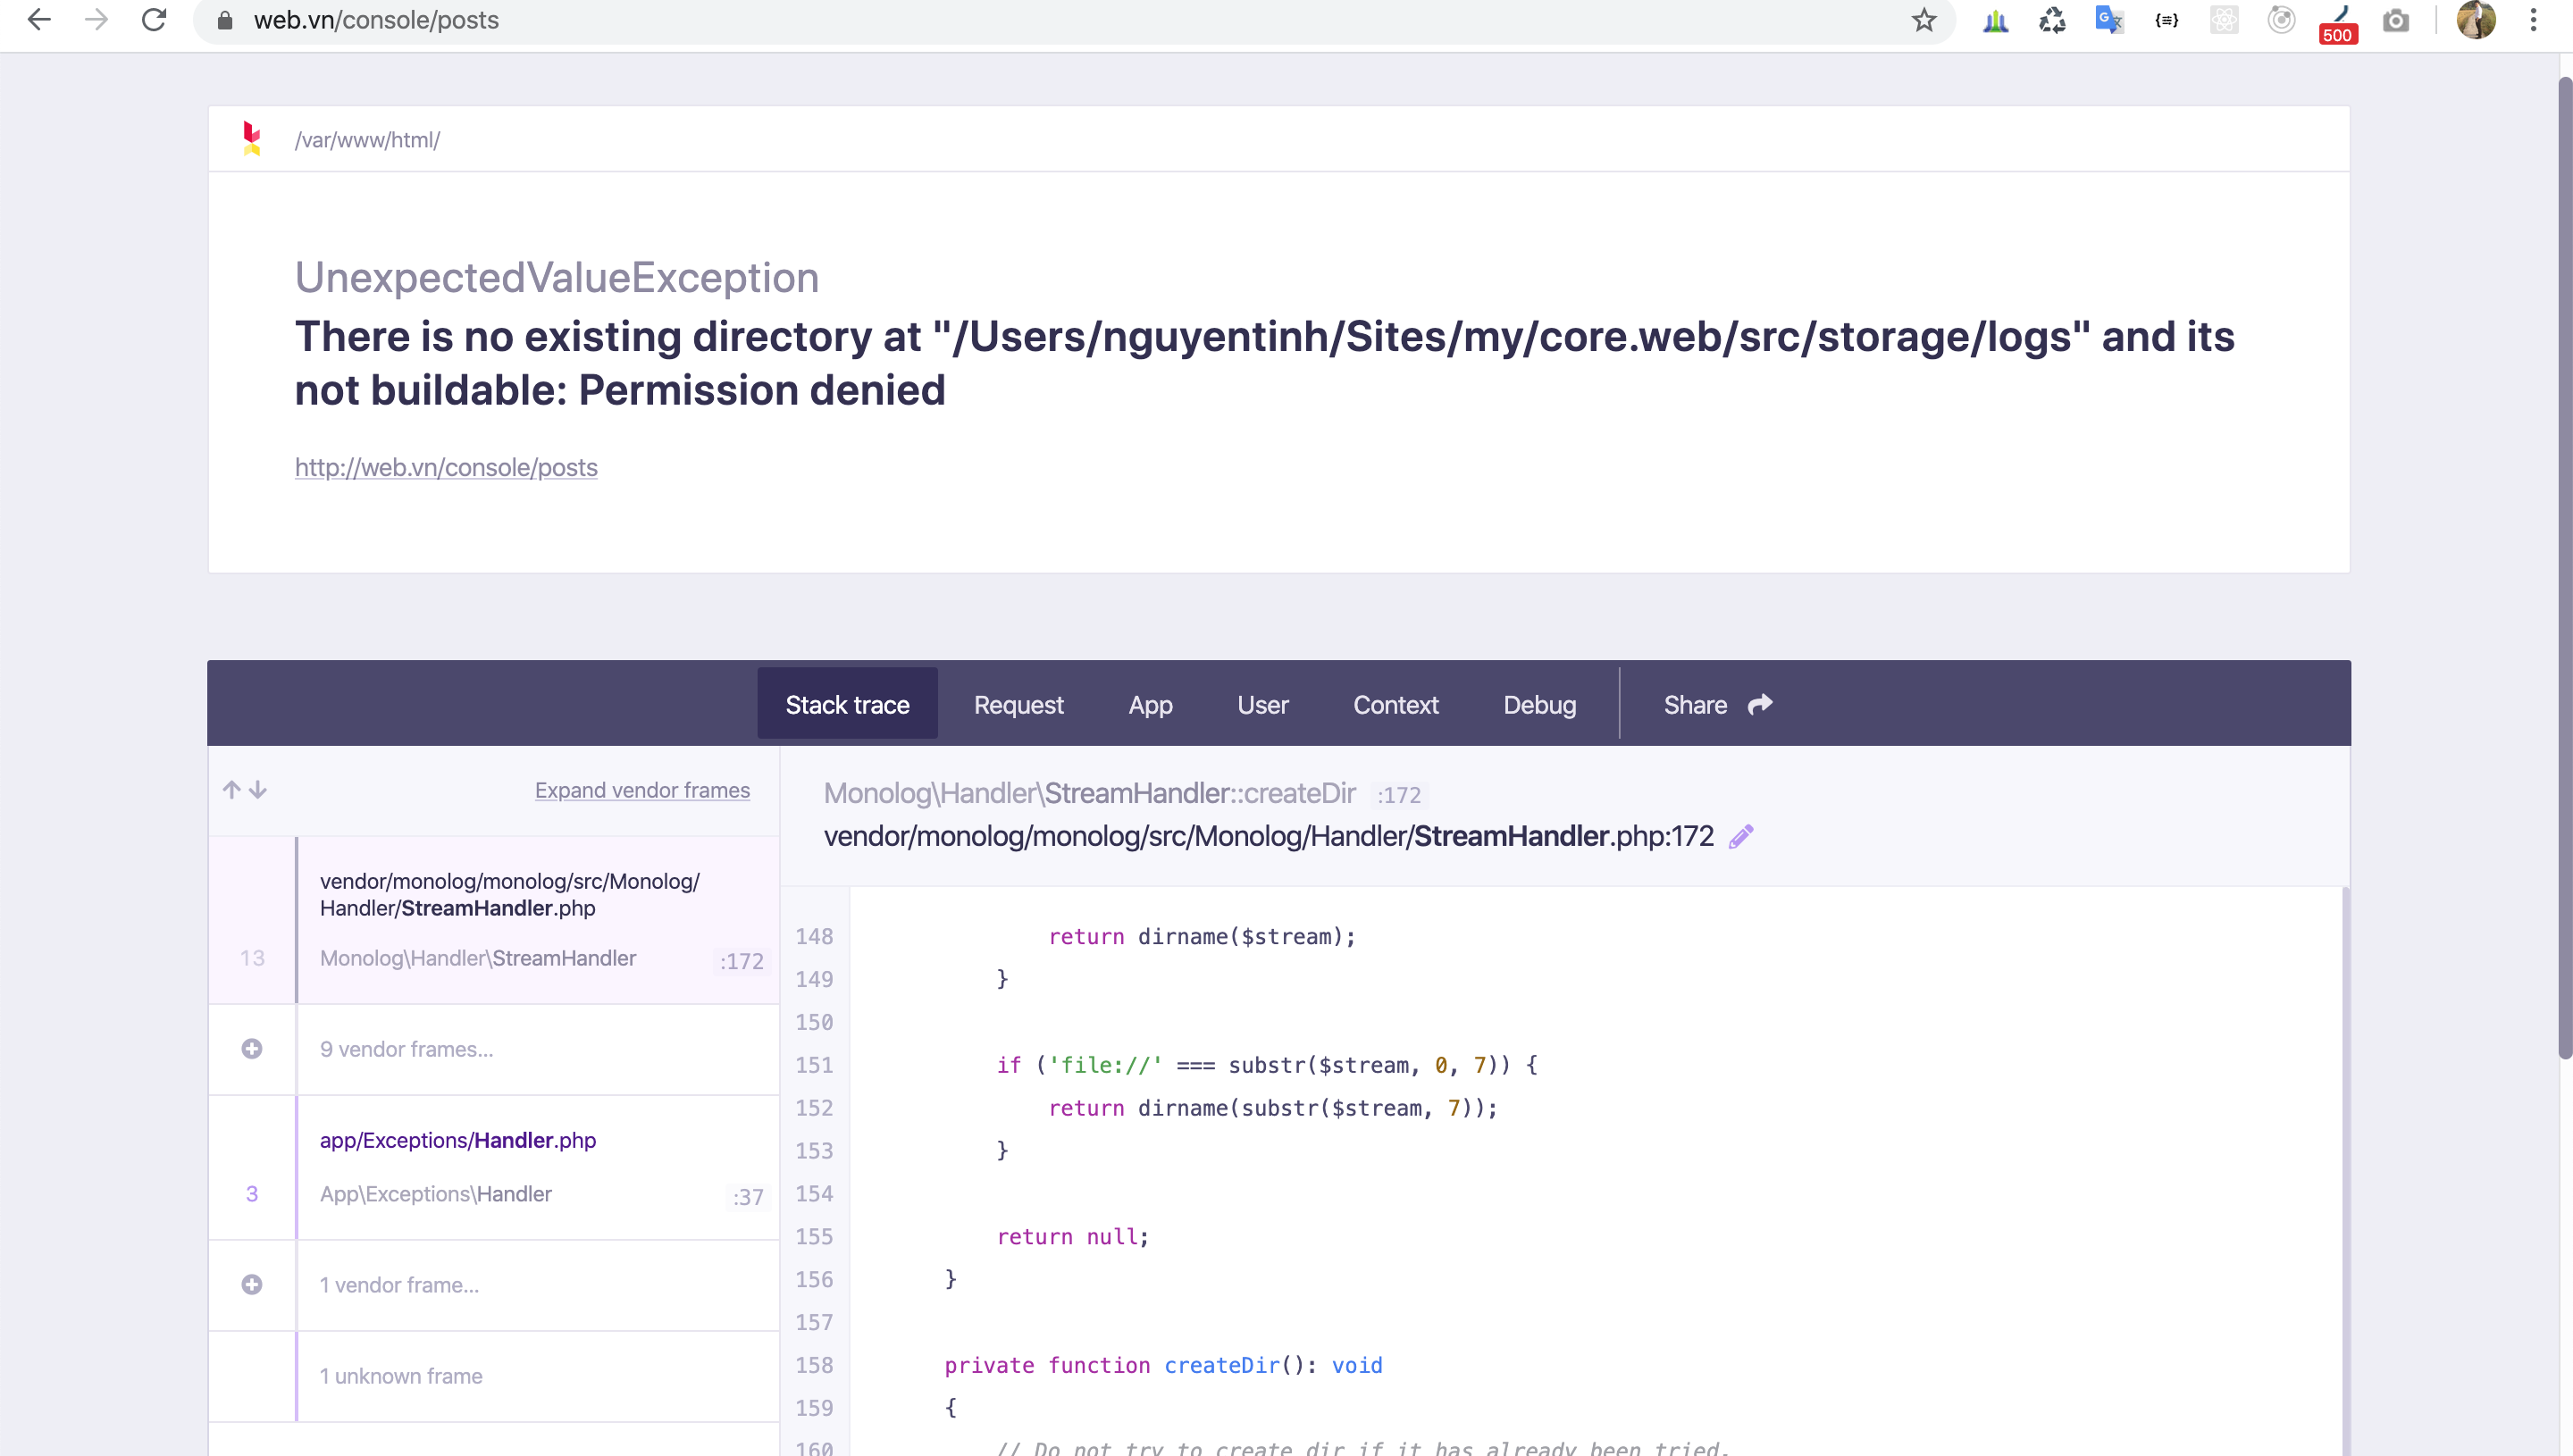
Task: Open the App tab
Action: point(1150,704)
